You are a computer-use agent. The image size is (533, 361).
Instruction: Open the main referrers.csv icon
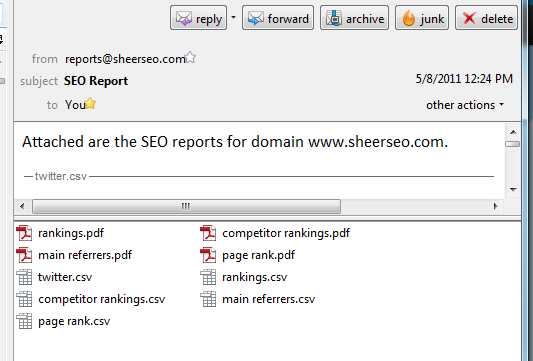(x=208, y=299)
